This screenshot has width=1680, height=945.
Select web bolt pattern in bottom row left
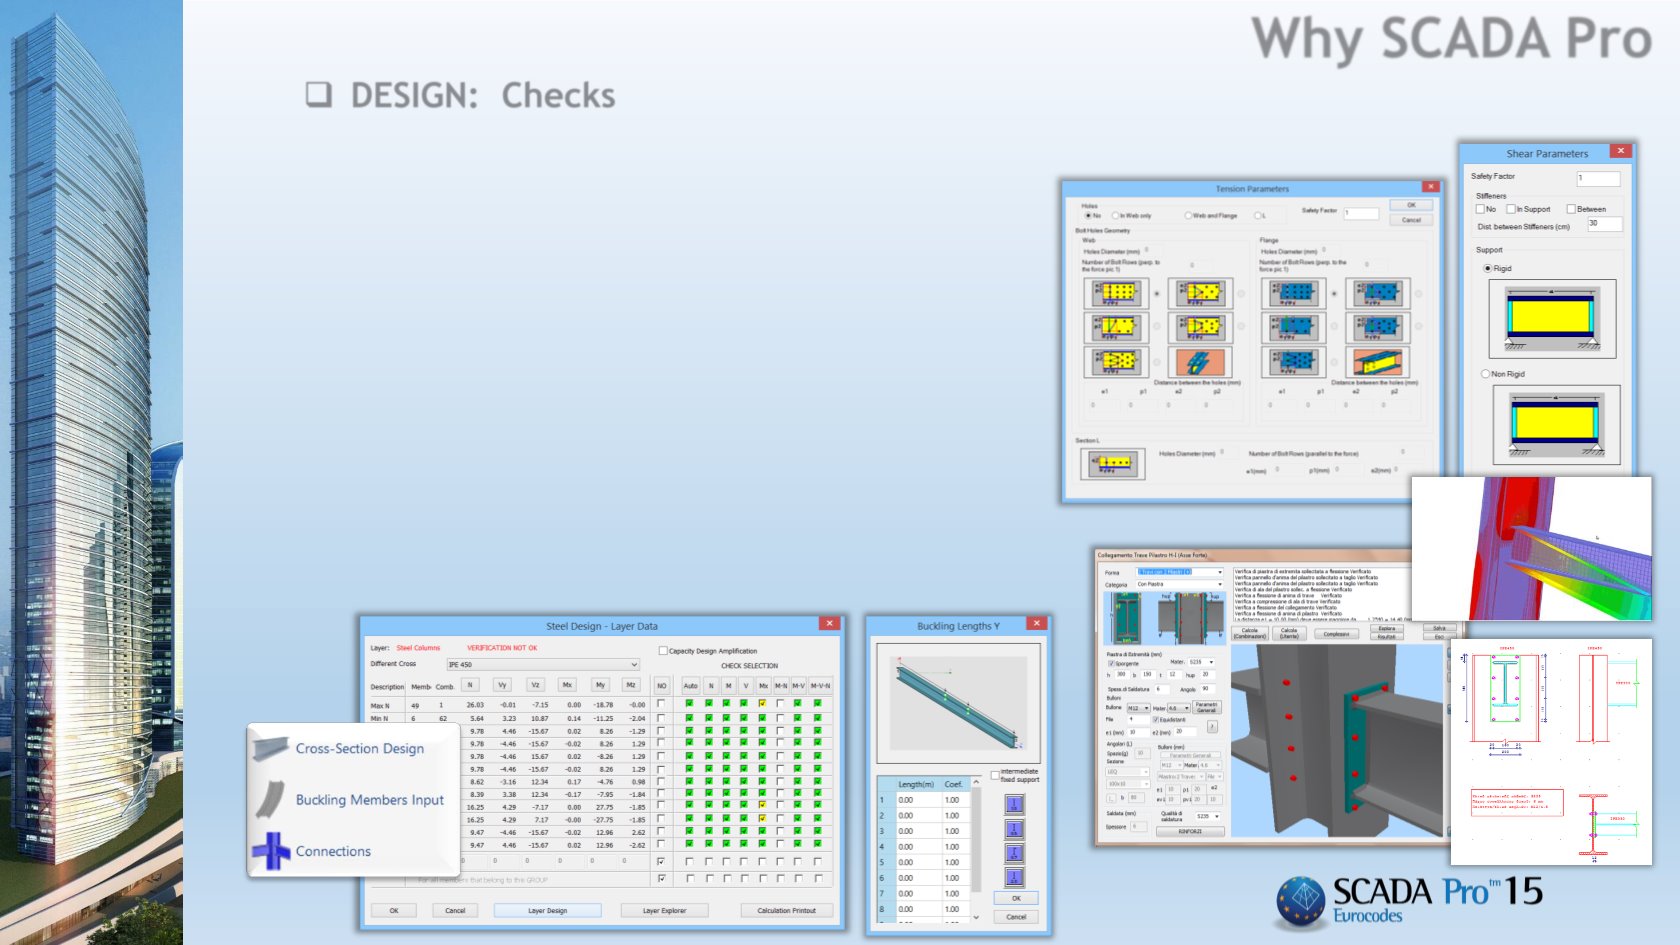click(x=1117, y=361)
